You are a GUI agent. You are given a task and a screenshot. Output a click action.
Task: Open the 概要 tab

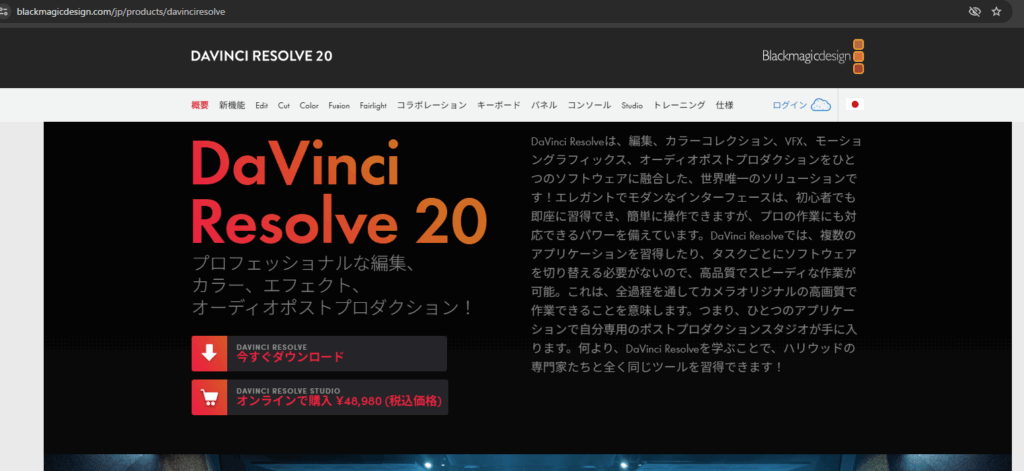pyautogui.click(x=200, y=105)
